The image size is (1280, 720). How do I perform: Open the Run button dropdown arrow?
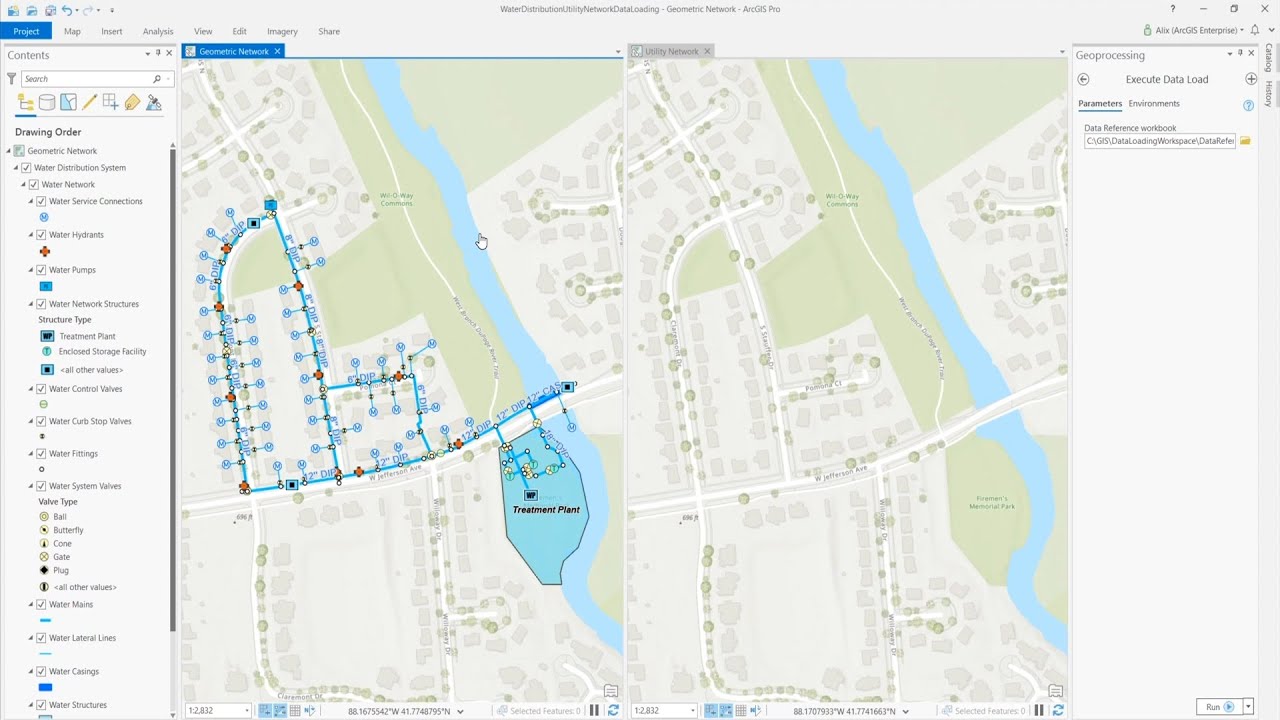click(1248, 706)
